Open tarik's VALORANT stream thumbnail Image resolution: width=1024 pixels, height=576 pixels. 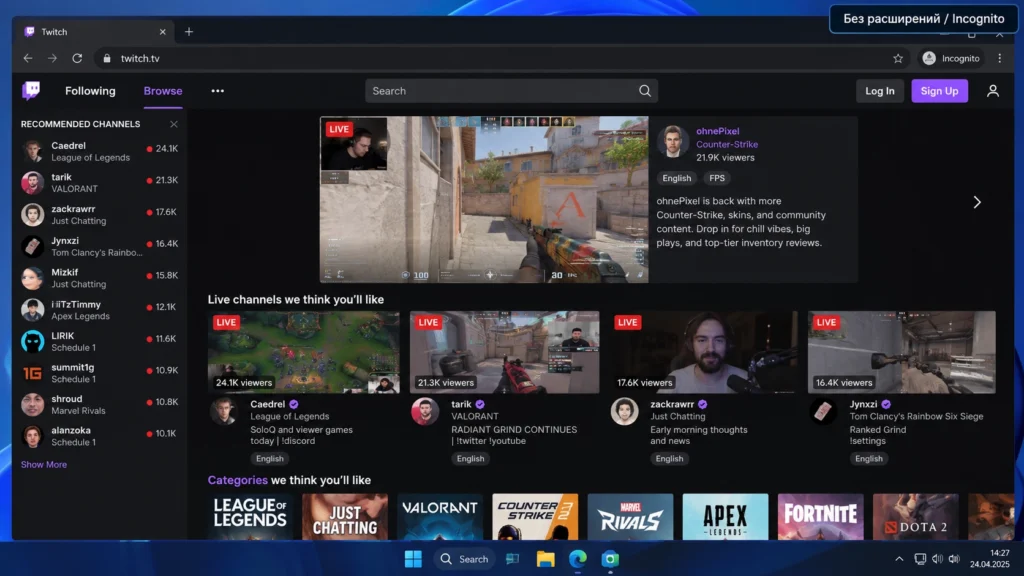504,352
